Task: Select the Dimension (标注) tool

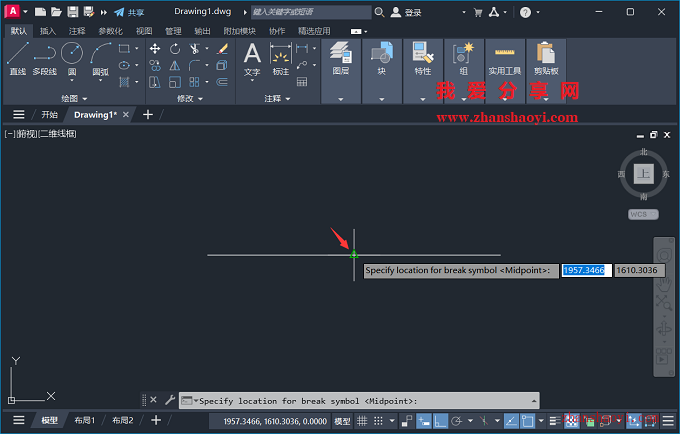Action: tap(281, 59)
